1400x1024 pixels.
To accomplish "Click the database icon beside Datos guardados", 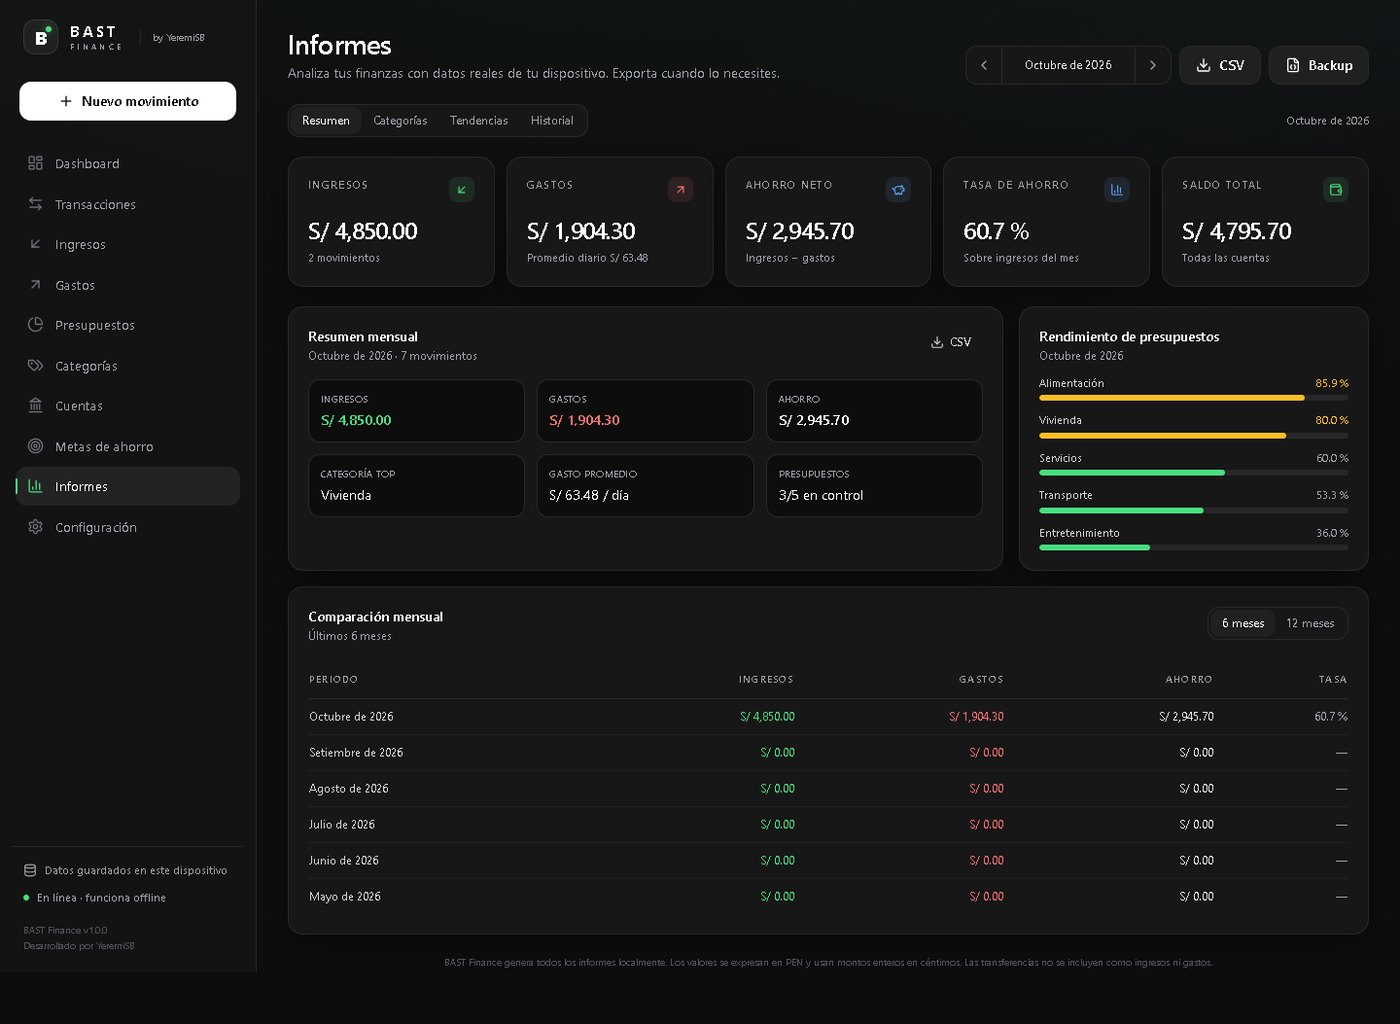I will click(30, 870).
